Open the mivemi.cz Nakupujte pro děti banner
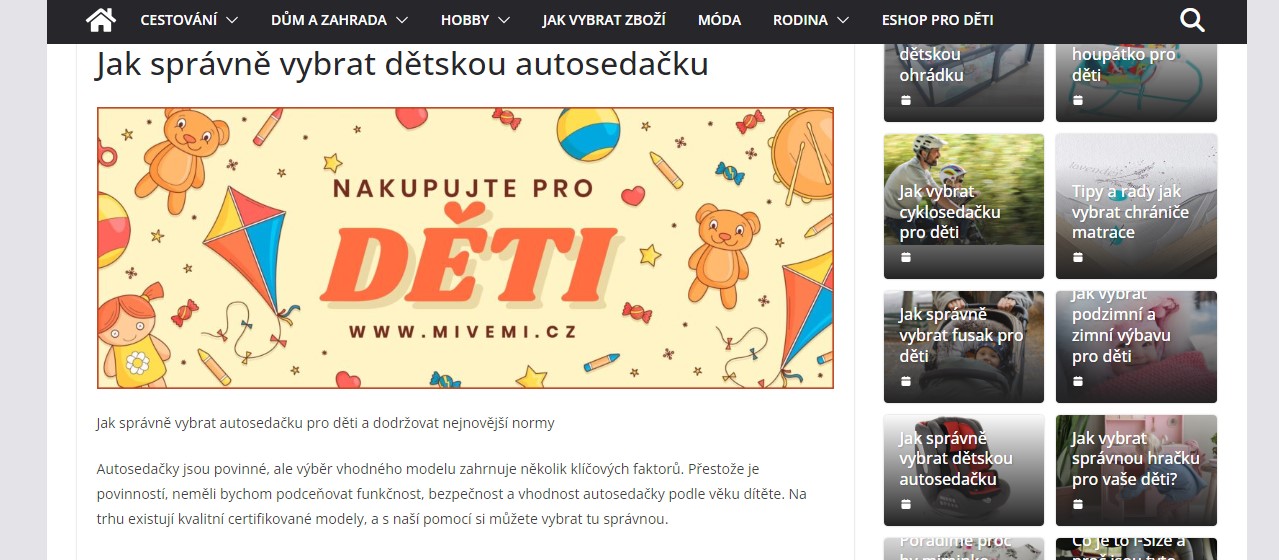This screenshot has height=560, width=1279. pyautogui.click(x=465, y=248)
